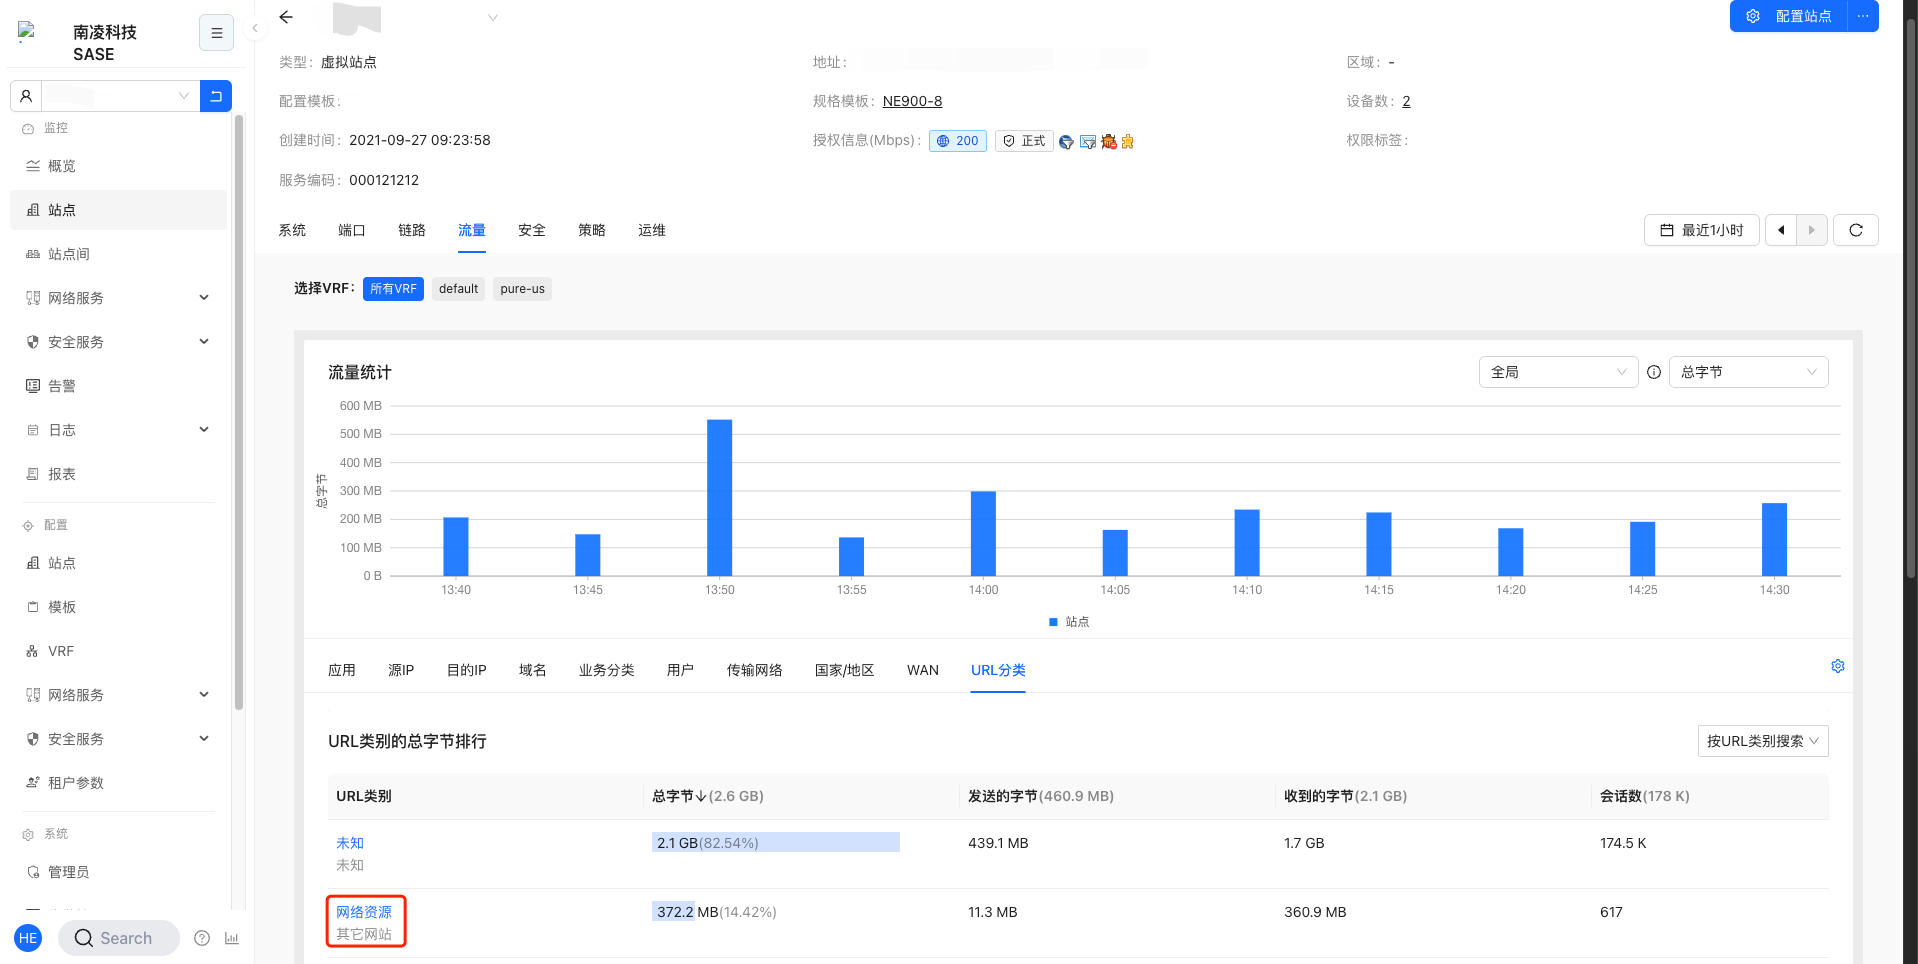Switch to the 系统 tab
Image resolution: width=1918 pixels, height=964 pixels.
pyautogui.click(x=292, y=230)
